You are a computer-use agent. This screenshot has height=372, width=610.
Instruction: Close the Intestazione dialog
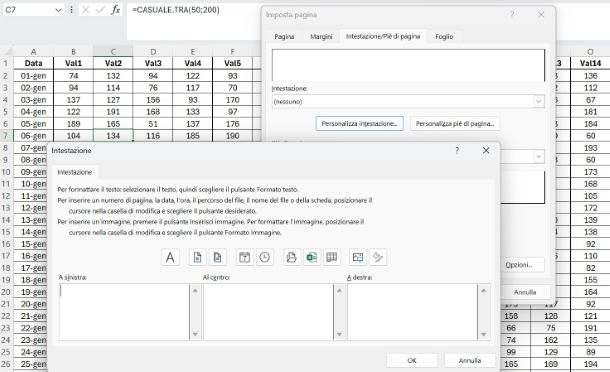point(486,150)
